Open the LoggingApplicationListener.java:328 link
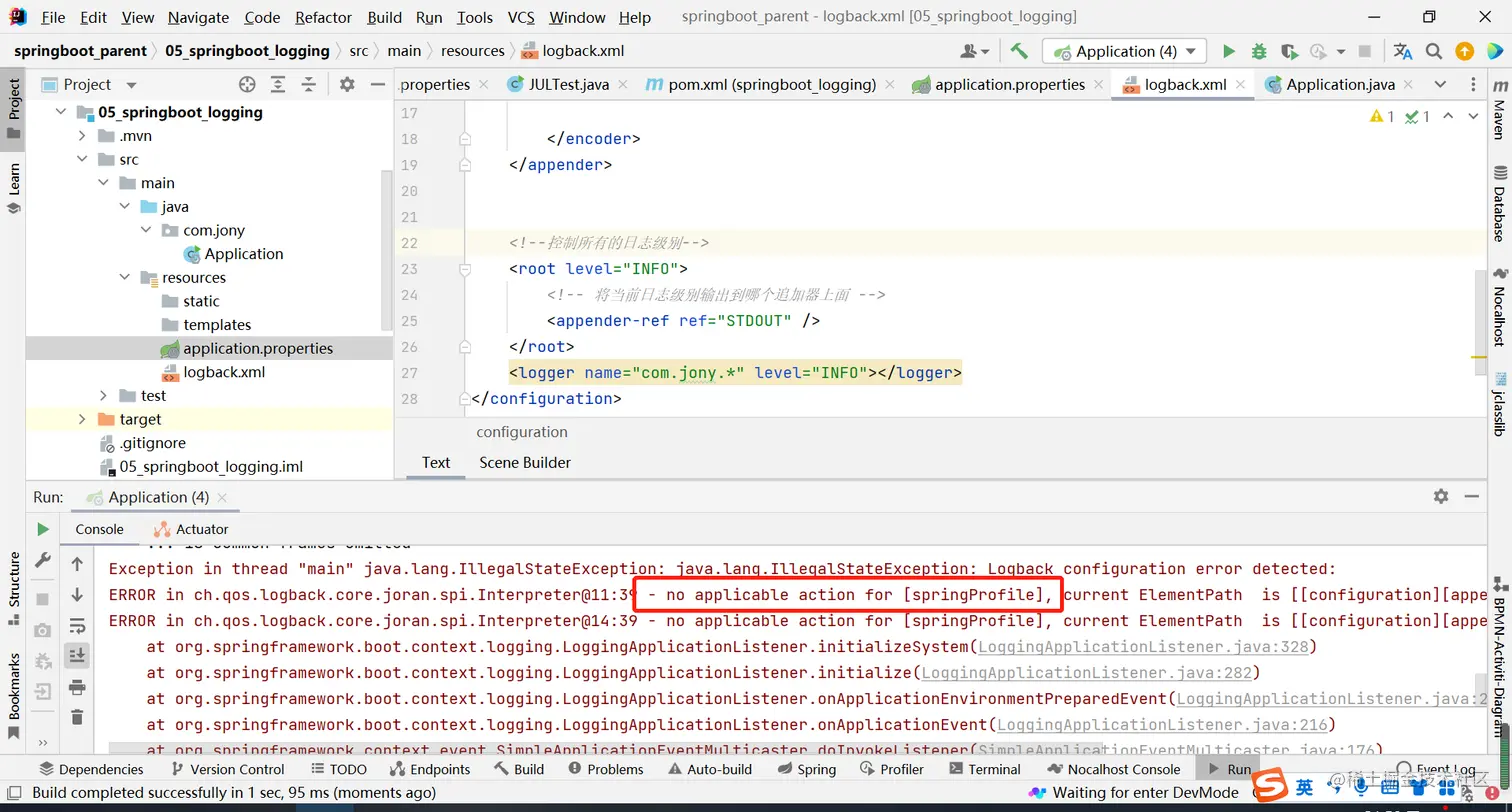 coord(1143,646)
